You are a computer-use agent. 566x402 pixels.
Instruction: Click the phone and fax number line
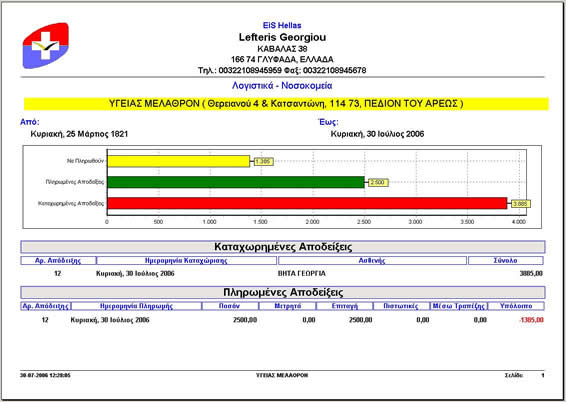click(x=282, y=70)
